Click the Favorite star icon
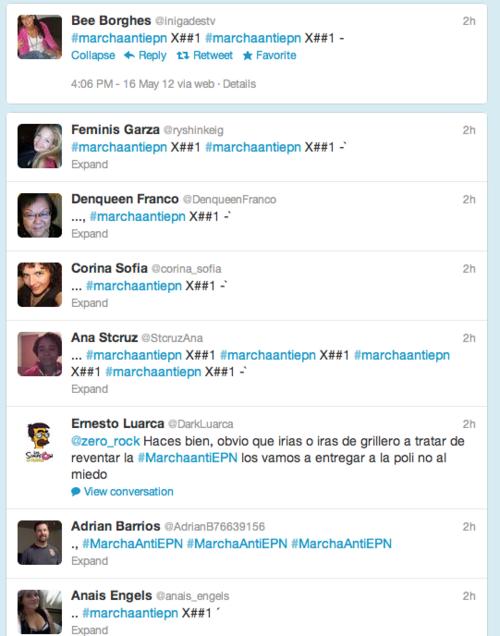The height and width of the screenshot is (636, 500). click(247, 56)
